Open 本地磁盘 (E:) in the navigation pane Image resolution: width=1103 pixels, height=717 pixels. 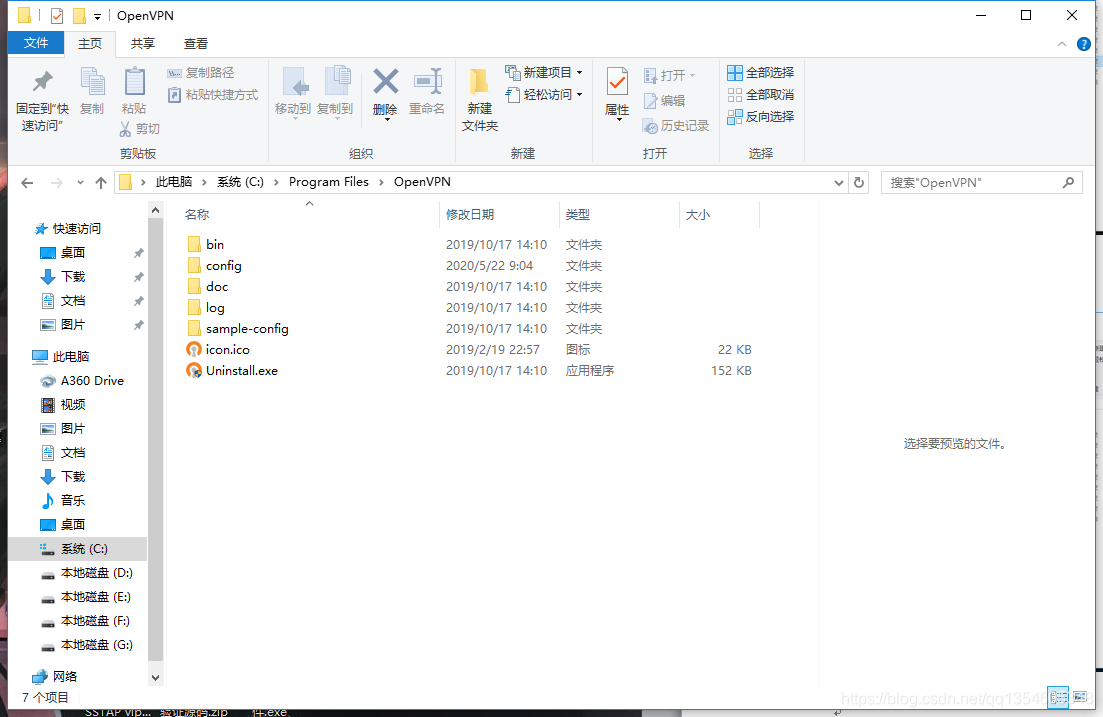point(96,597)
